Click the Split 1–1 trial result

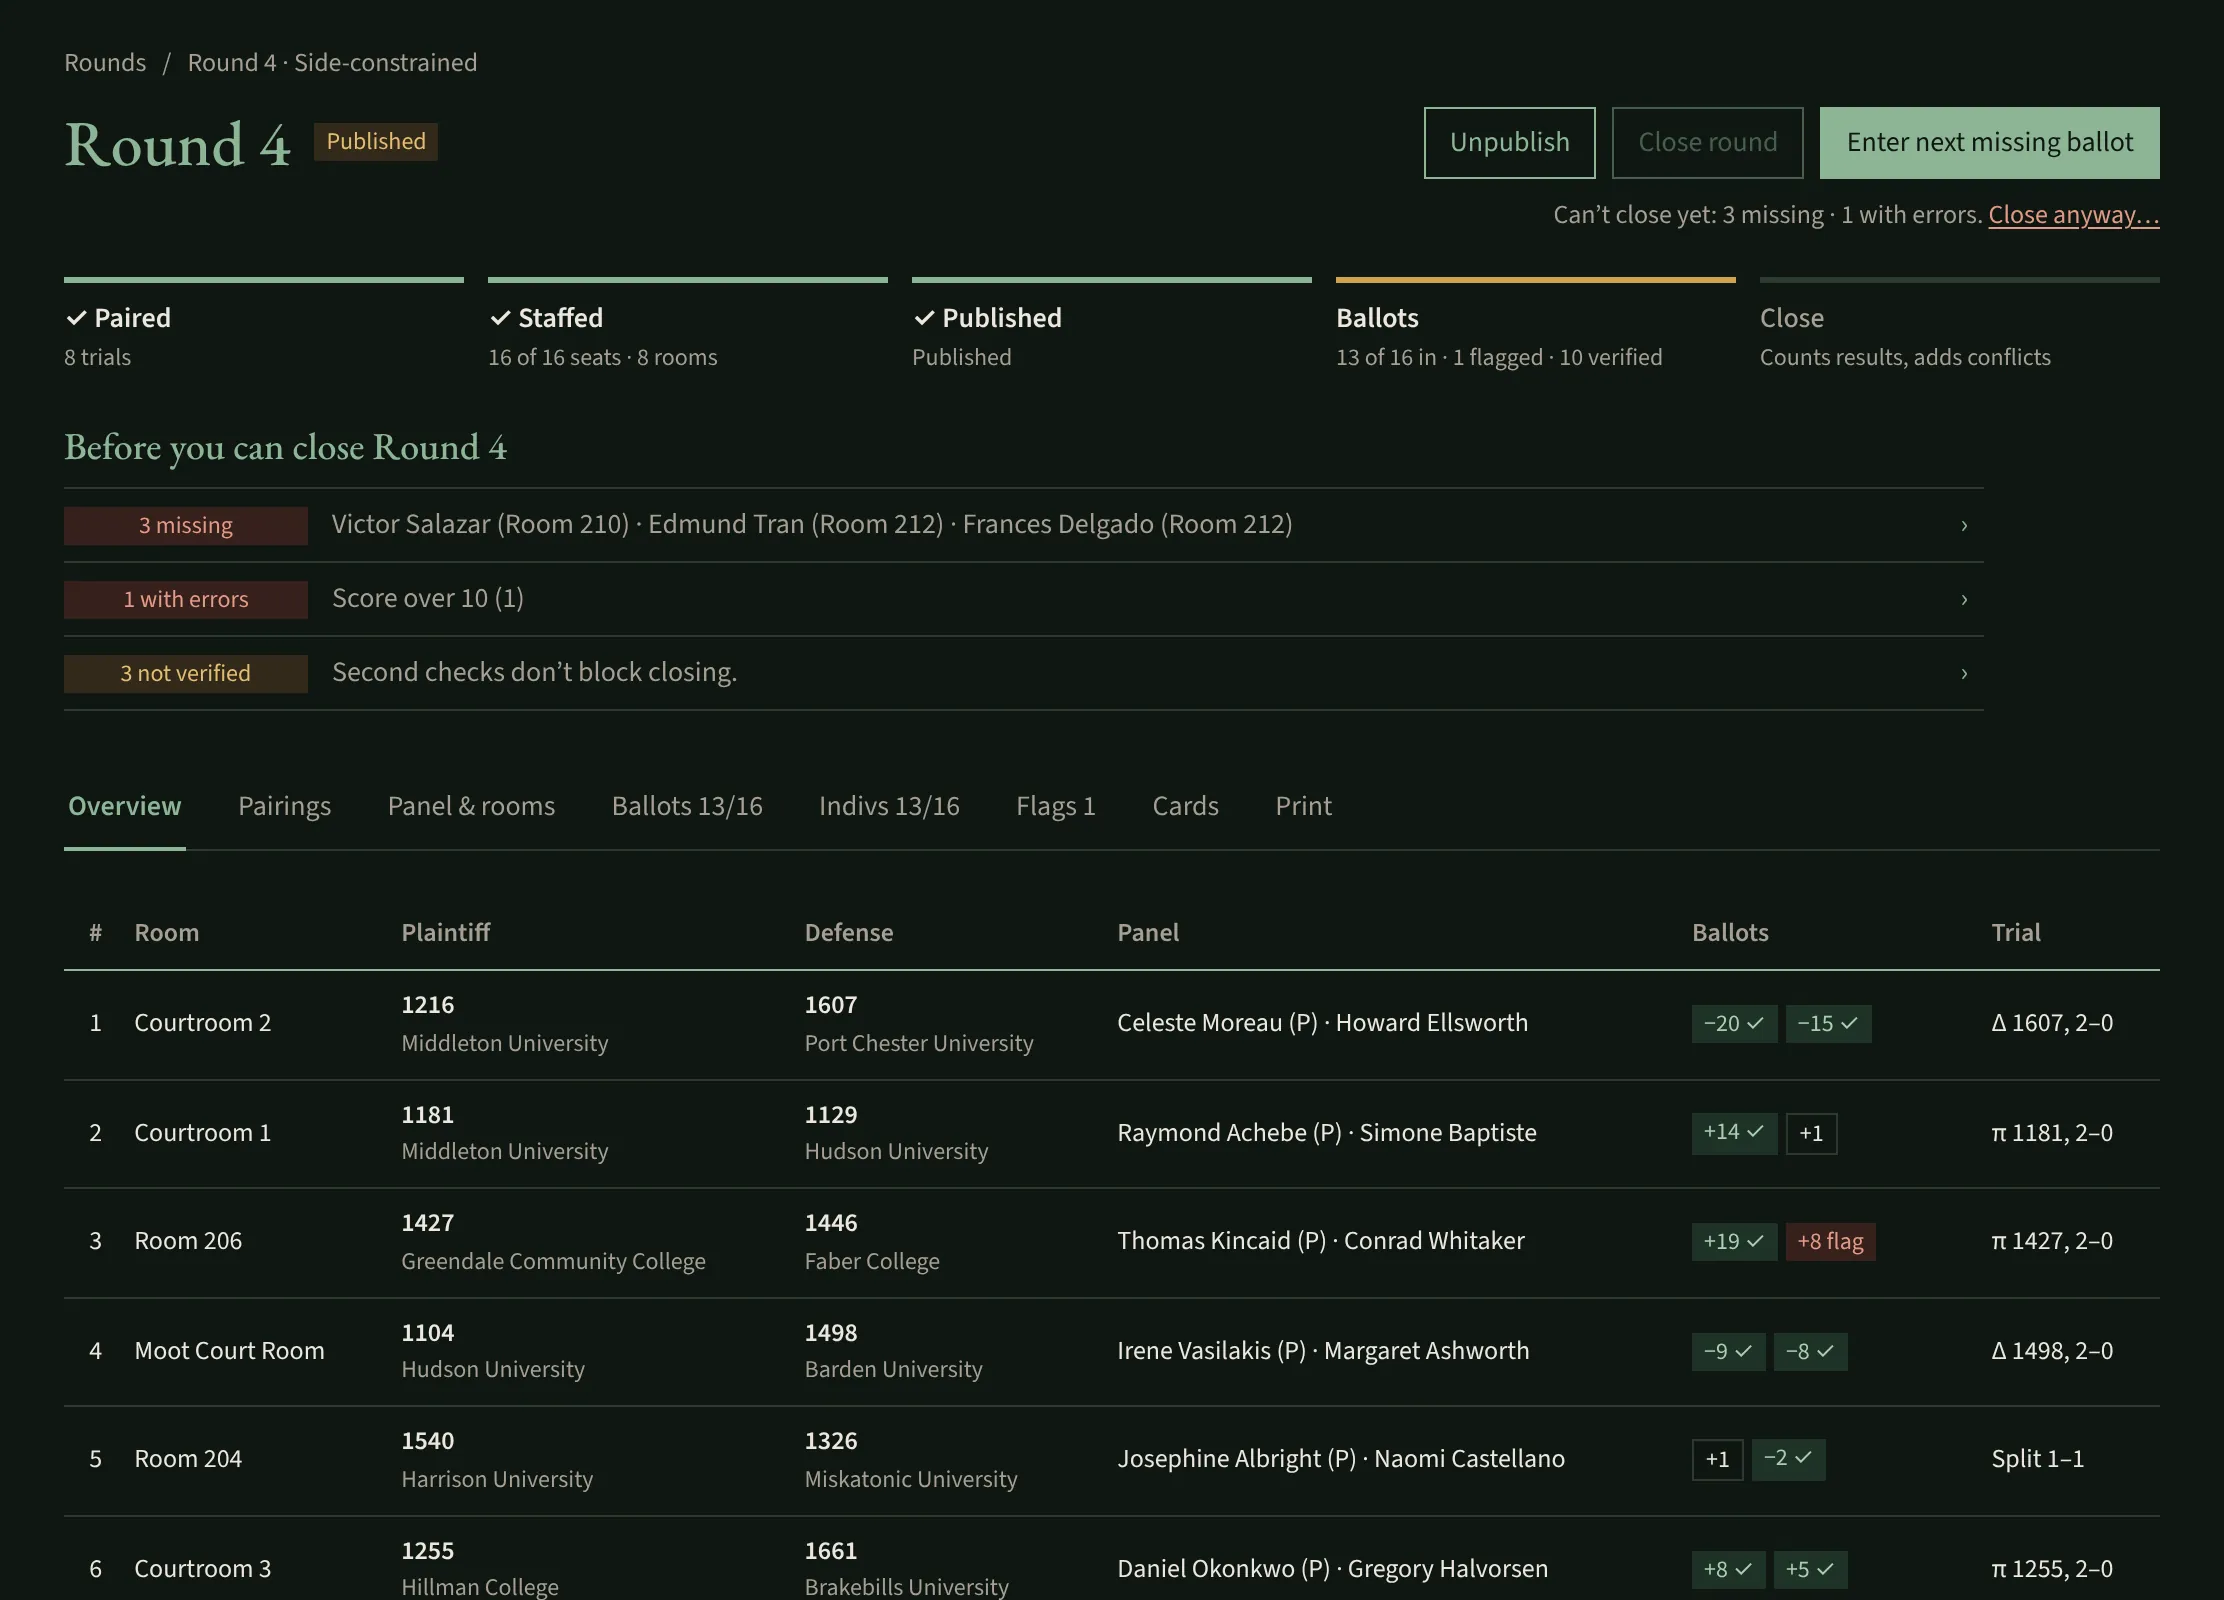[x=2037, y=1459]
